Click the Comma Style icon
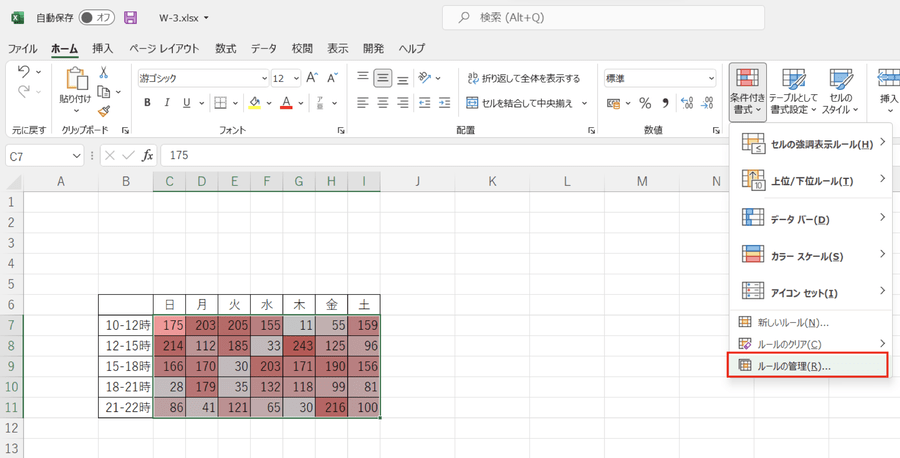Viewport: 900px width, 458px height. click(x=665, y=103)
